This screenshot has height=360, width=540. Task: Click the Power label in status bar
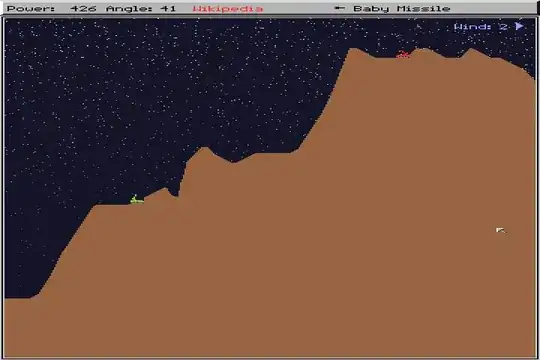31,8
